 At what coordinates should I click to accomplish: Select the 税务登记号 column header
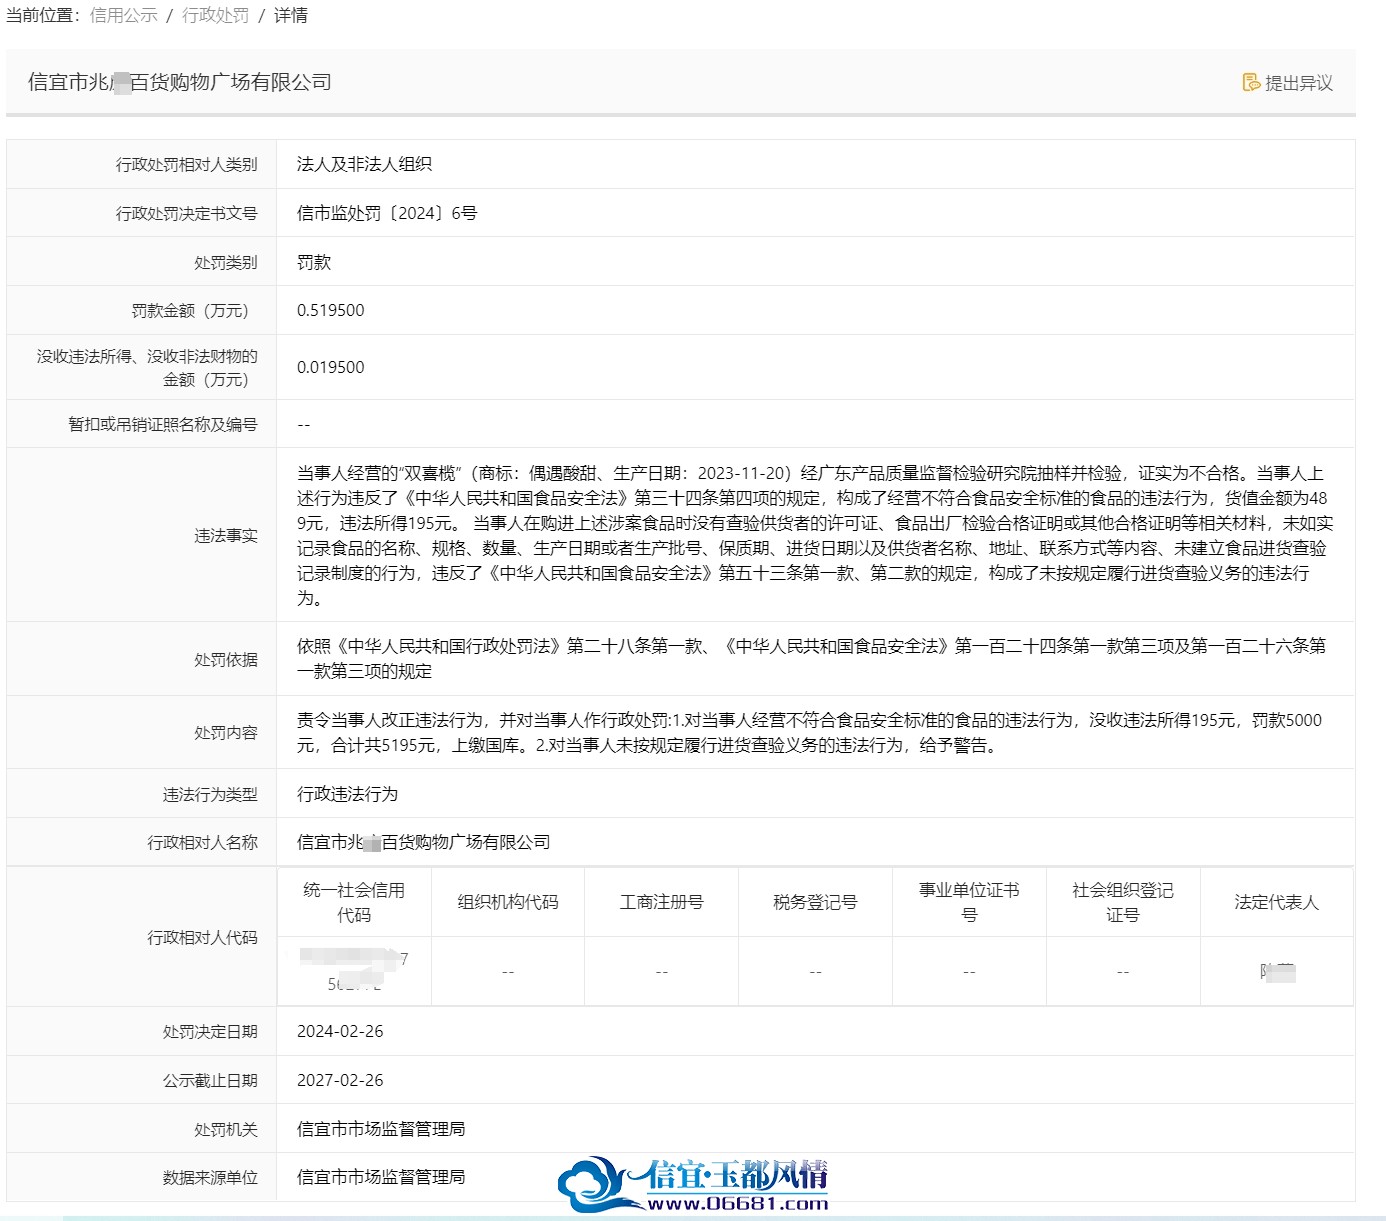pyautogui.click(x=815, y=902)
